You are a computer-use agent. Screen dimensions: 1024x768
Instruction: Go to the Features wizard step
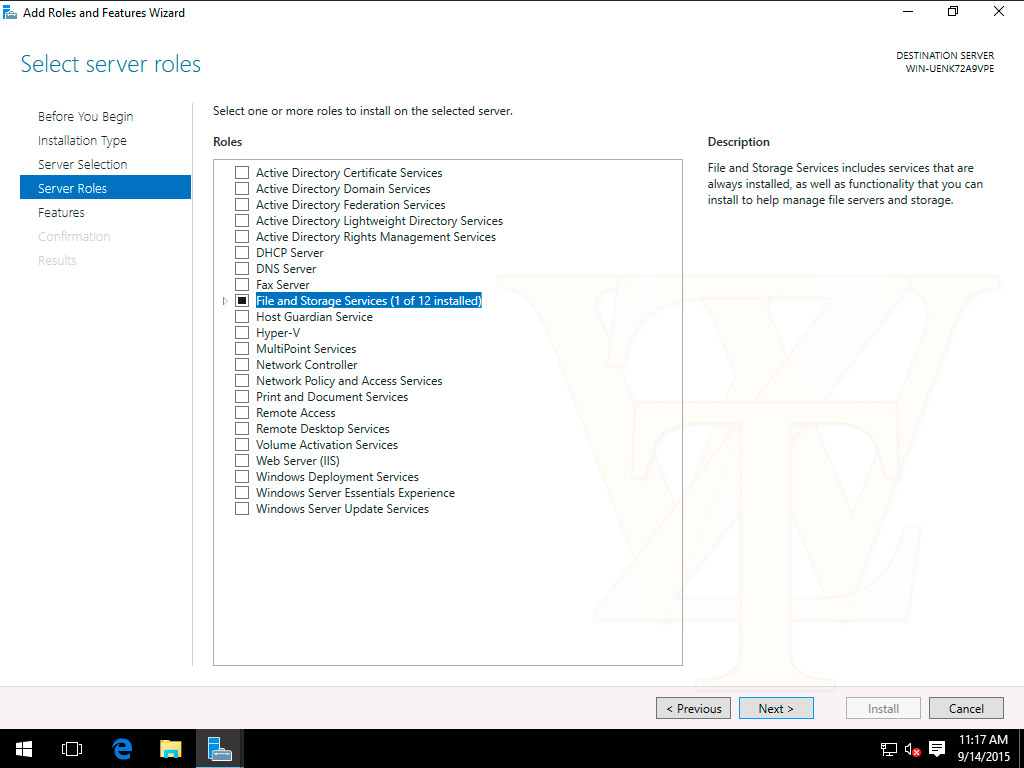click(61, 212)
